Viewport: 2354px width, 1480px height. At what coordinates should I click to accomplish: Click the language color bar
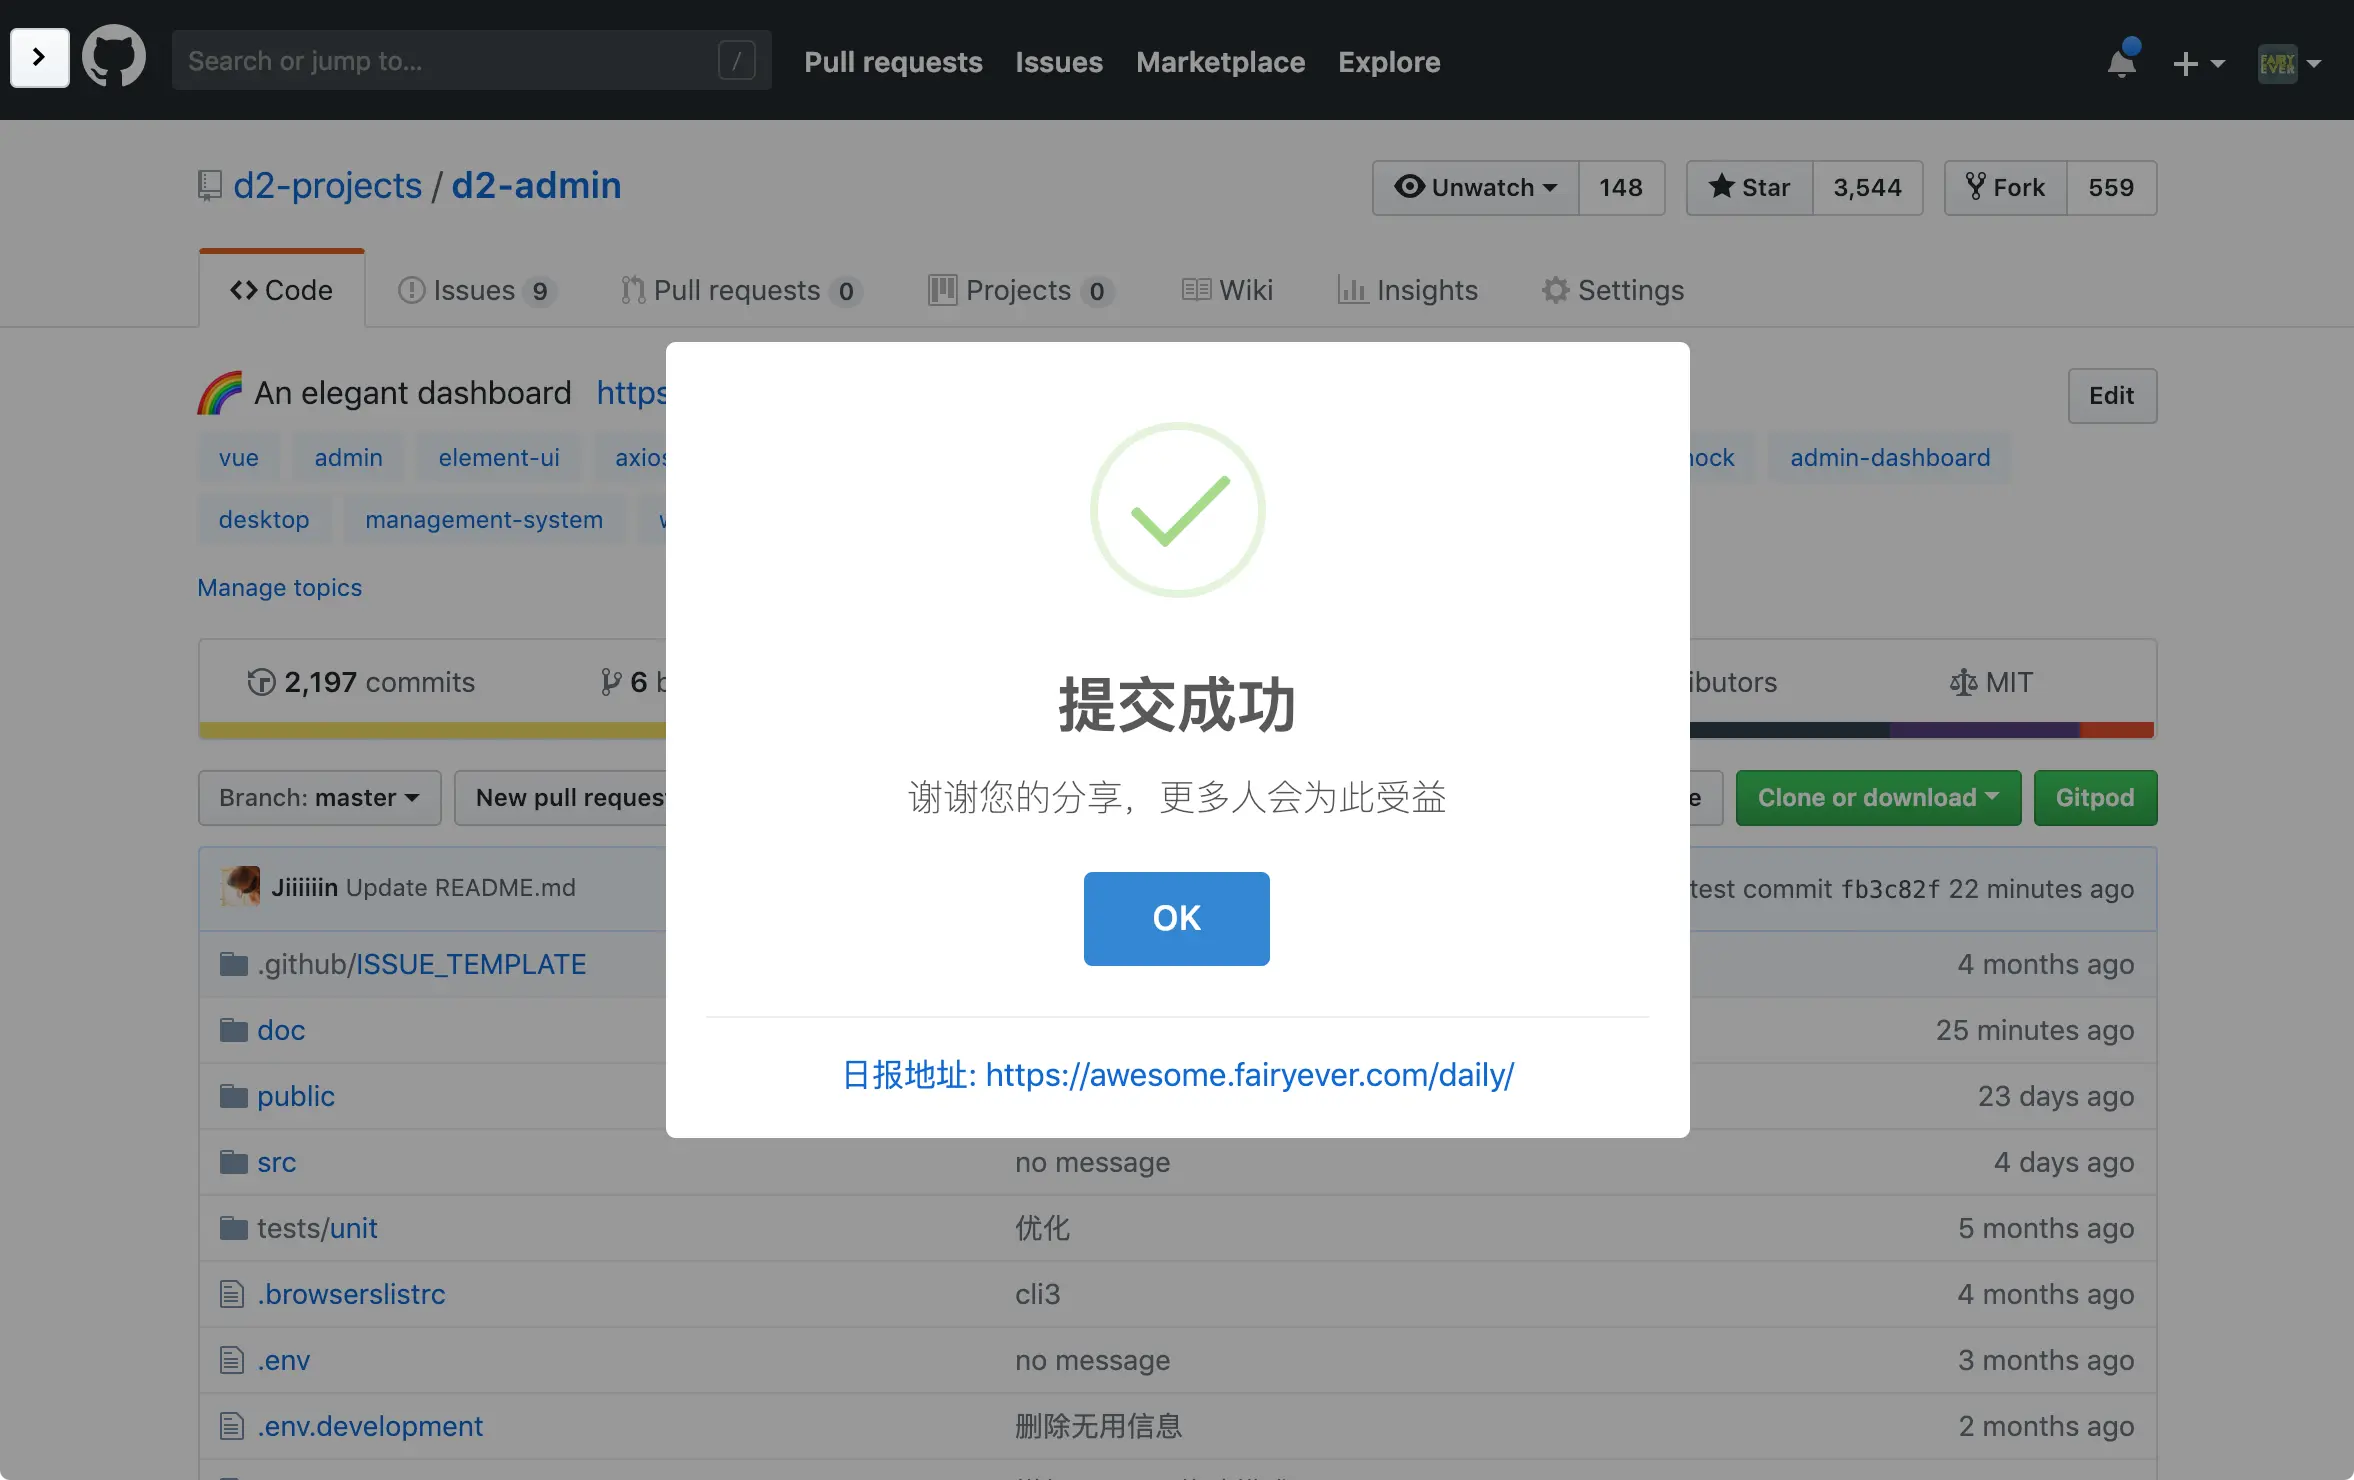430,730
